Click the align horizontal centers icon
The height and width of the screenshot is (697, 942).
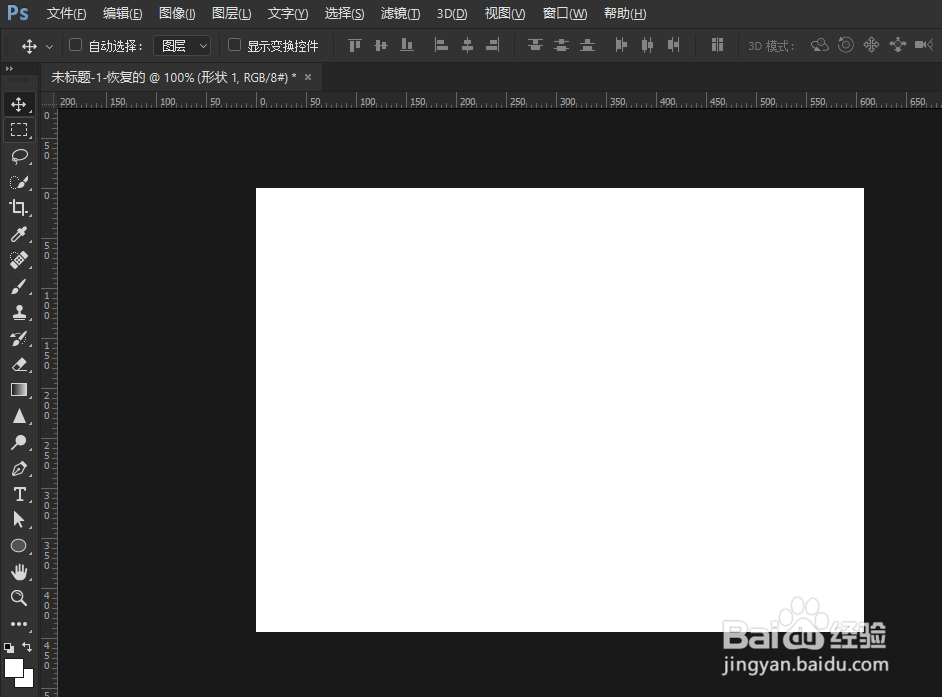467,45
